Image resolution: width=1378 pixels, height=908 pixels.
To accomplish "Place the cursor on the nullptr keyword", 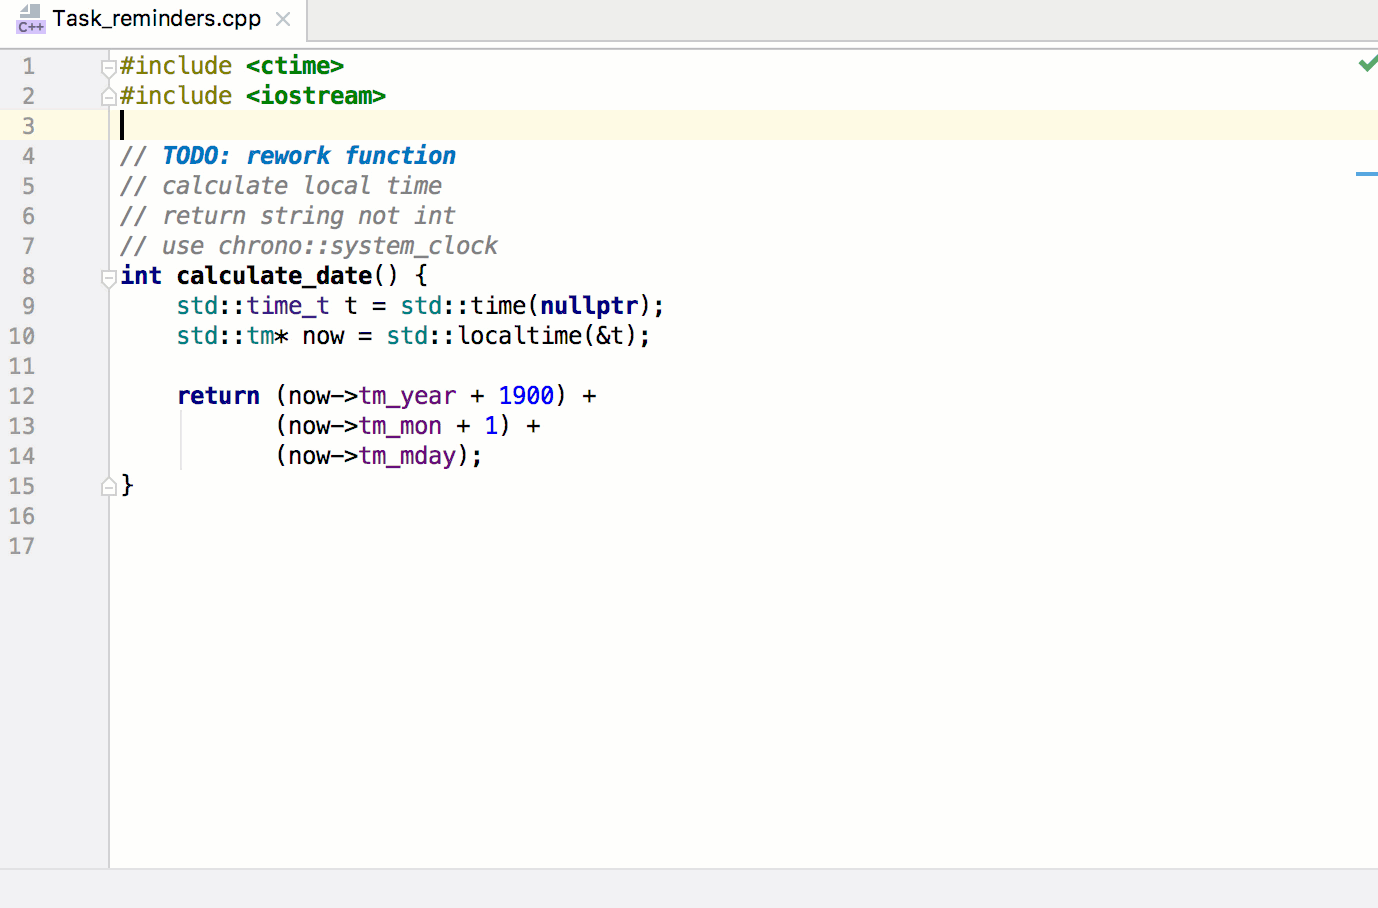I will pos(589,305).
